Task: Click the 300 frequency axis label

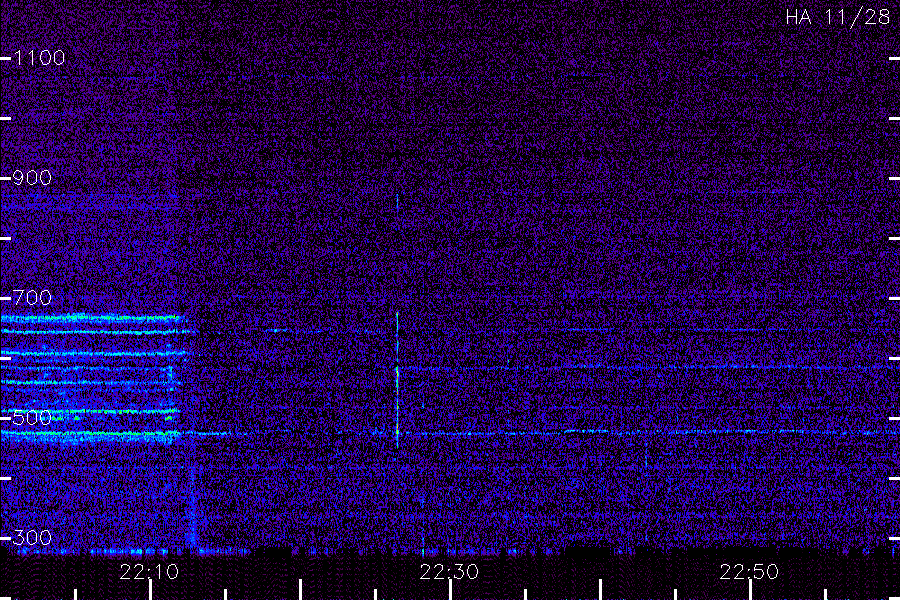Action: tap(32, 538)
